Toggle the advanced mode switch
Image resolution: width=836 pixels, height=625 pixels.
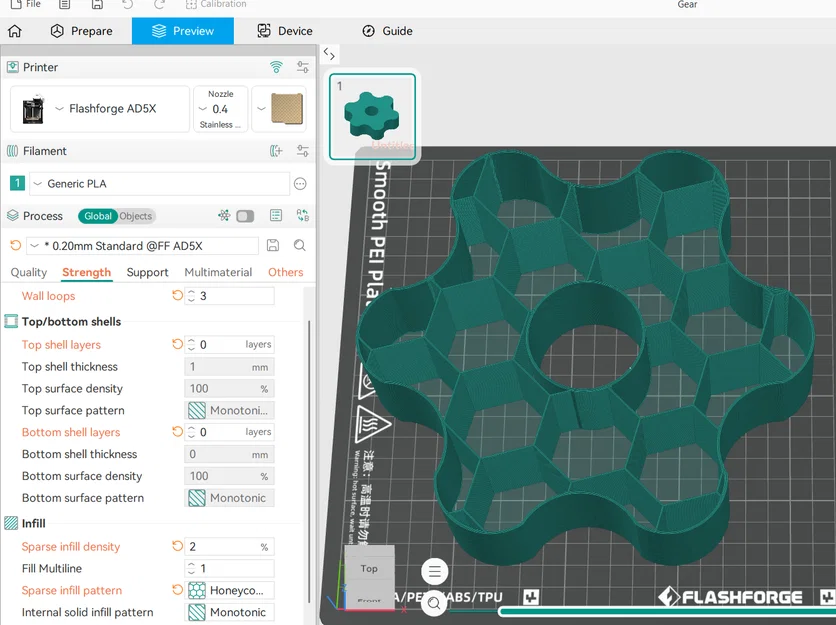(245, 216)
